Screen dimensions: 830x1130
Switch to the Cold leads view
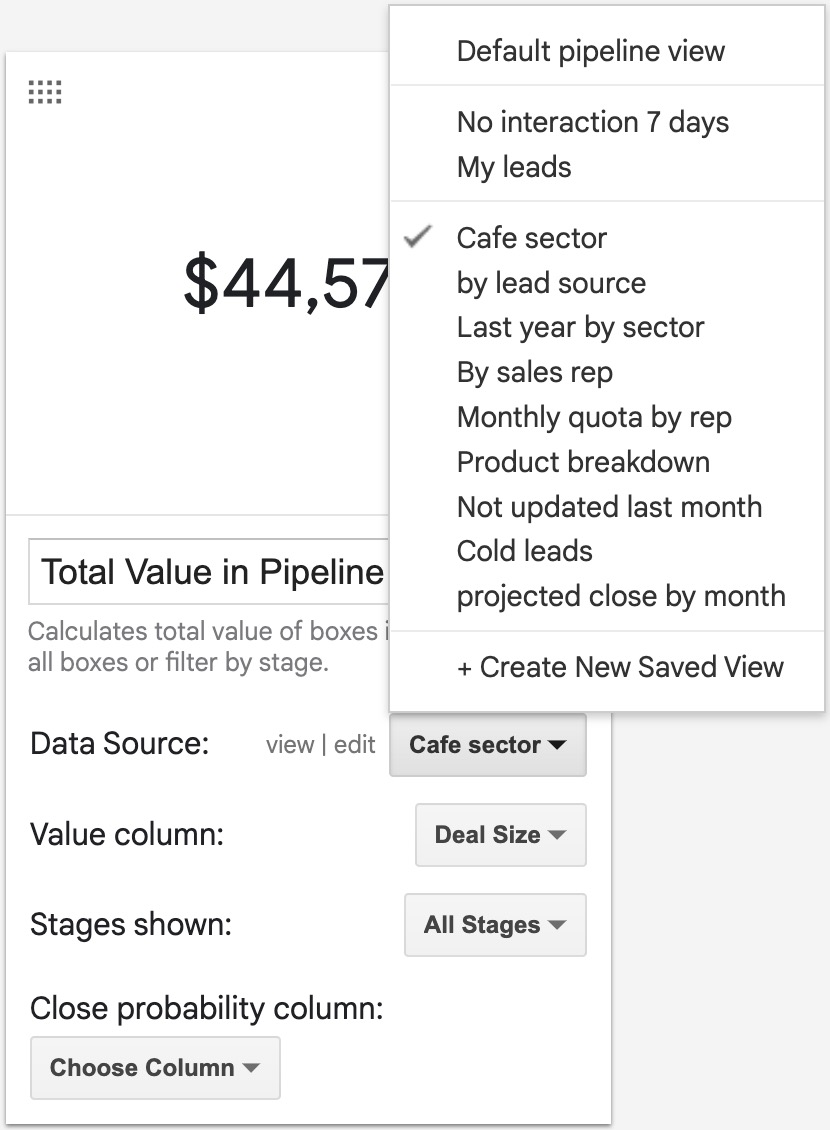click(x=524, y=551)
